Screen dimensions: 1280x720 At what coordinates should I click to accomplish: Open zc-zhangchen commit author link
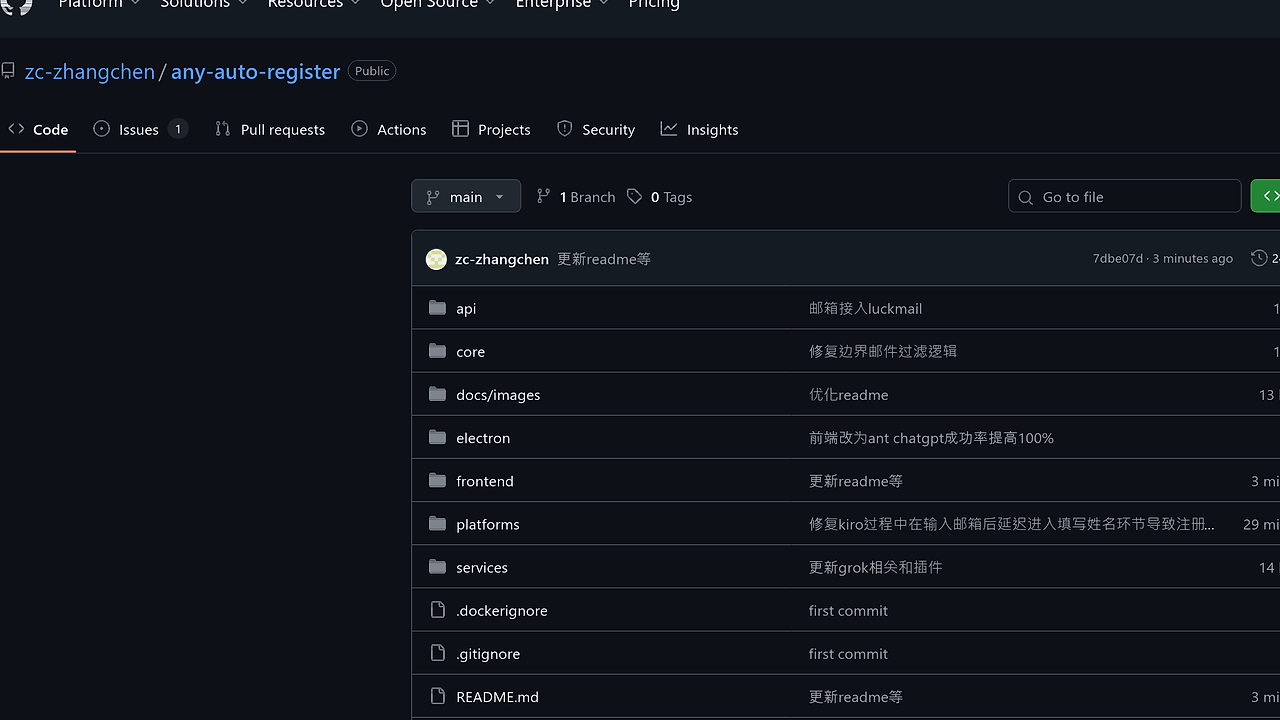pos(502,259)
